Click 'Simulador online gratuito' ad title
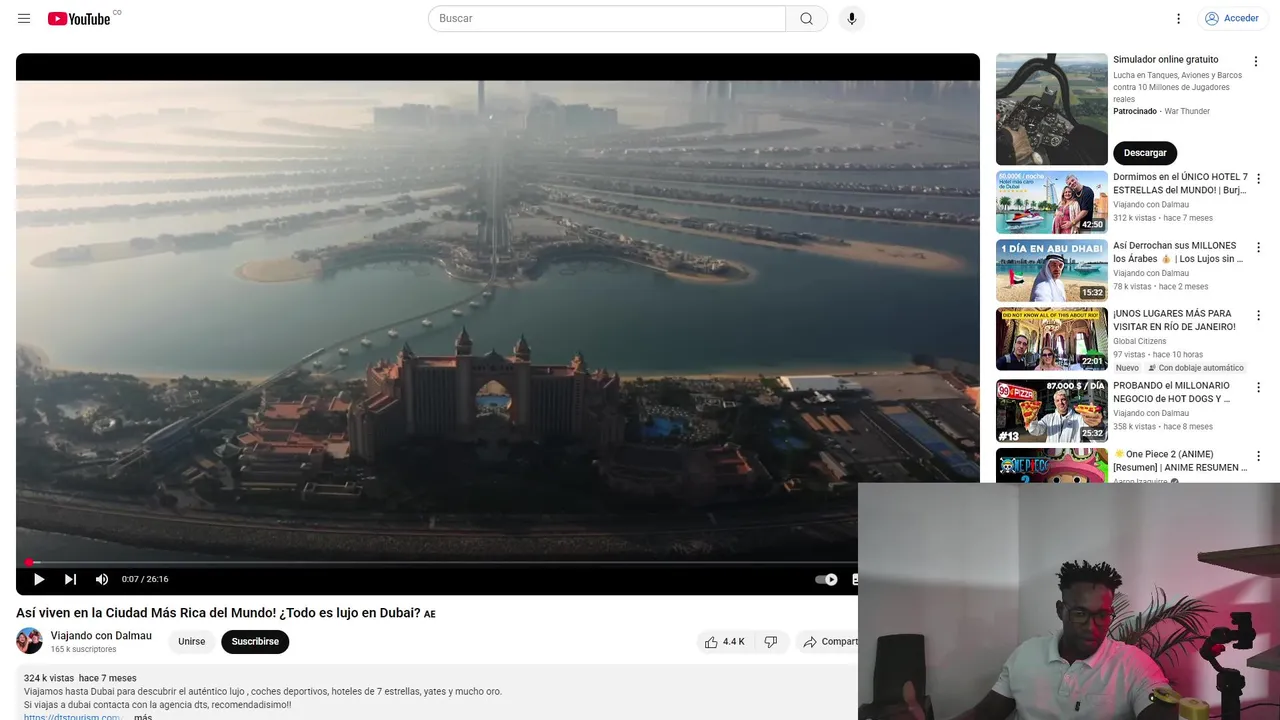Image resolution: width=1280 pixels, height=720 pixels. (1165, 60)
